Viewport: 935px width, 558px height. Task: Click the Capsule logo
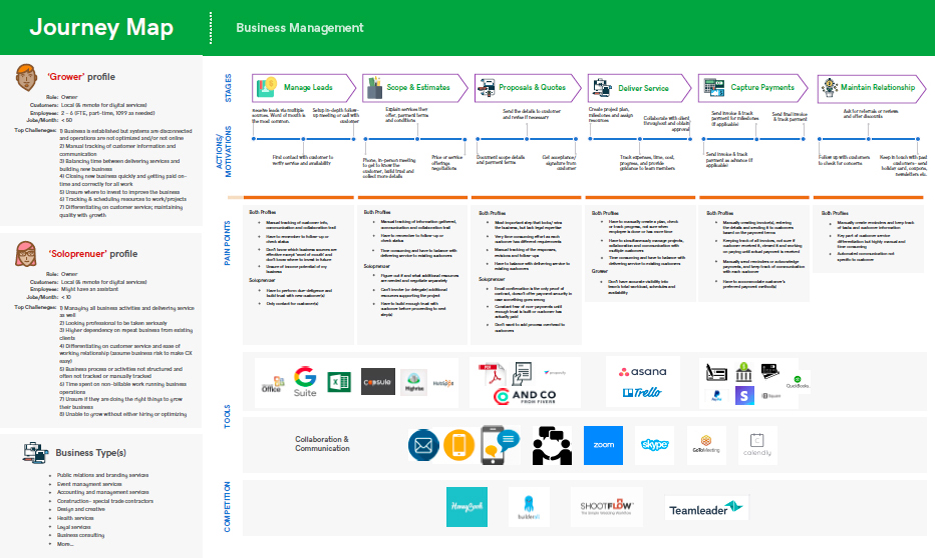[x=377, y=382]
